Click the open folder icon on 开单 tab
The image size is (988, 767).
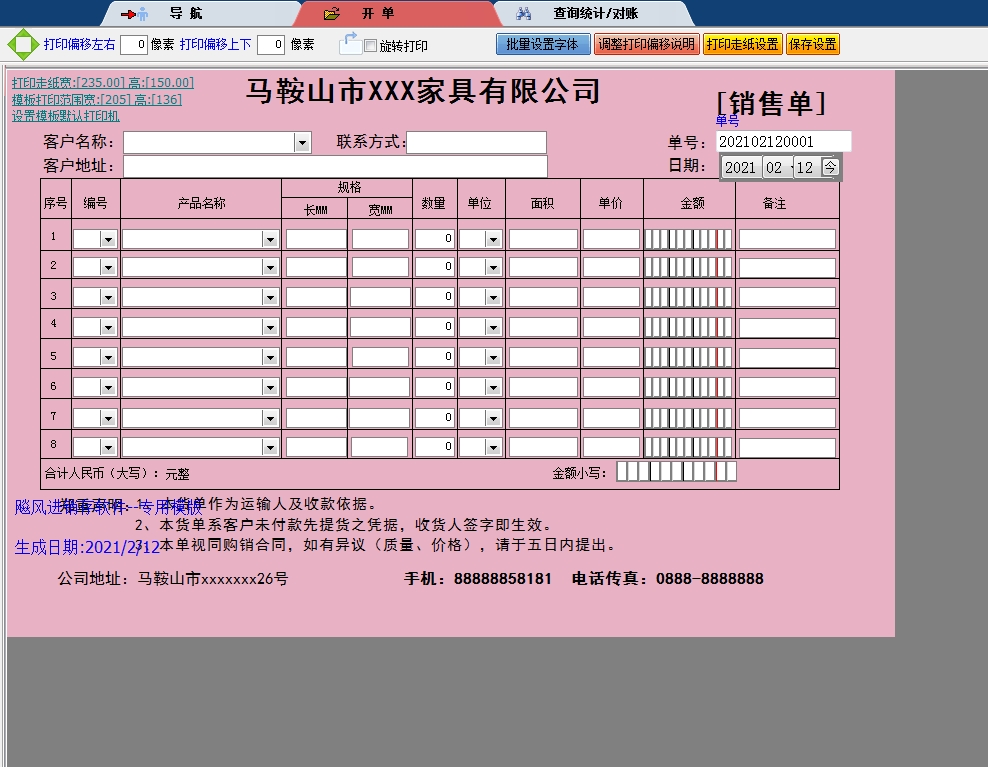[332, 14]
